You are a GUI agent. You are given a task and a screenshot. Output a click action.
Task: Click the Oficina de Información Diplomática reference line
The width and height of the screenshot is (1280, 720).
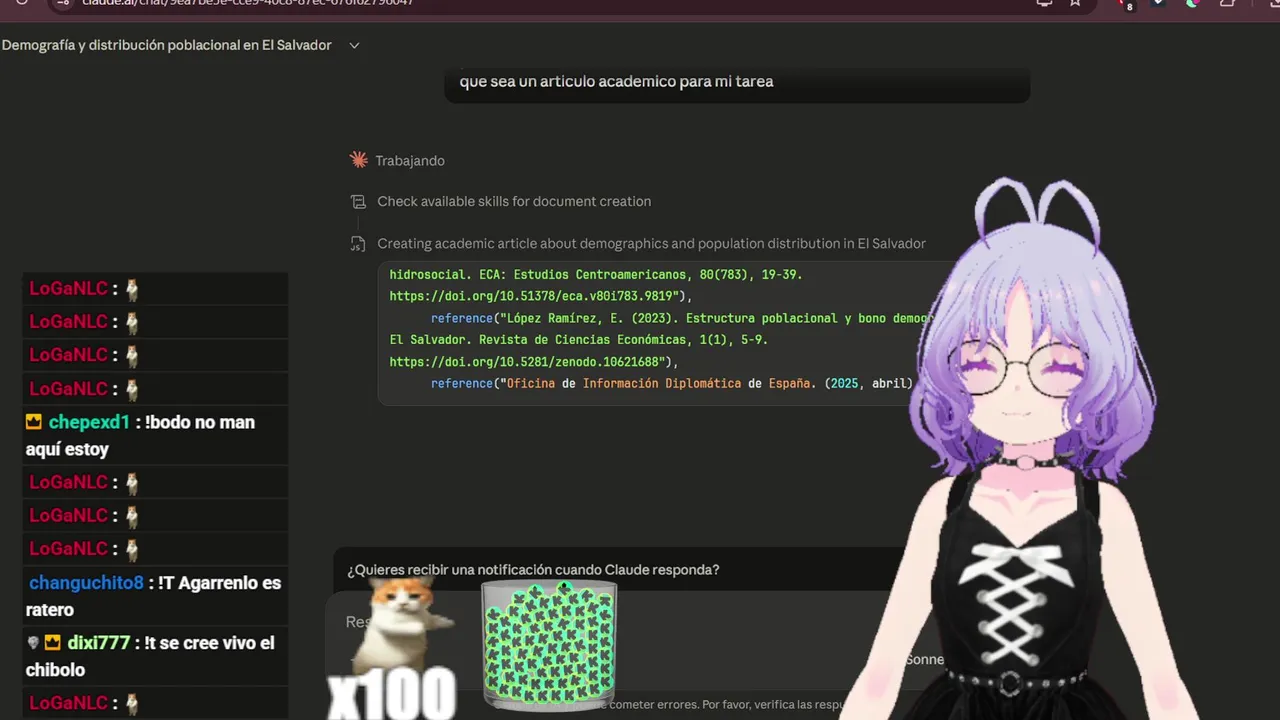click(674, 384)
